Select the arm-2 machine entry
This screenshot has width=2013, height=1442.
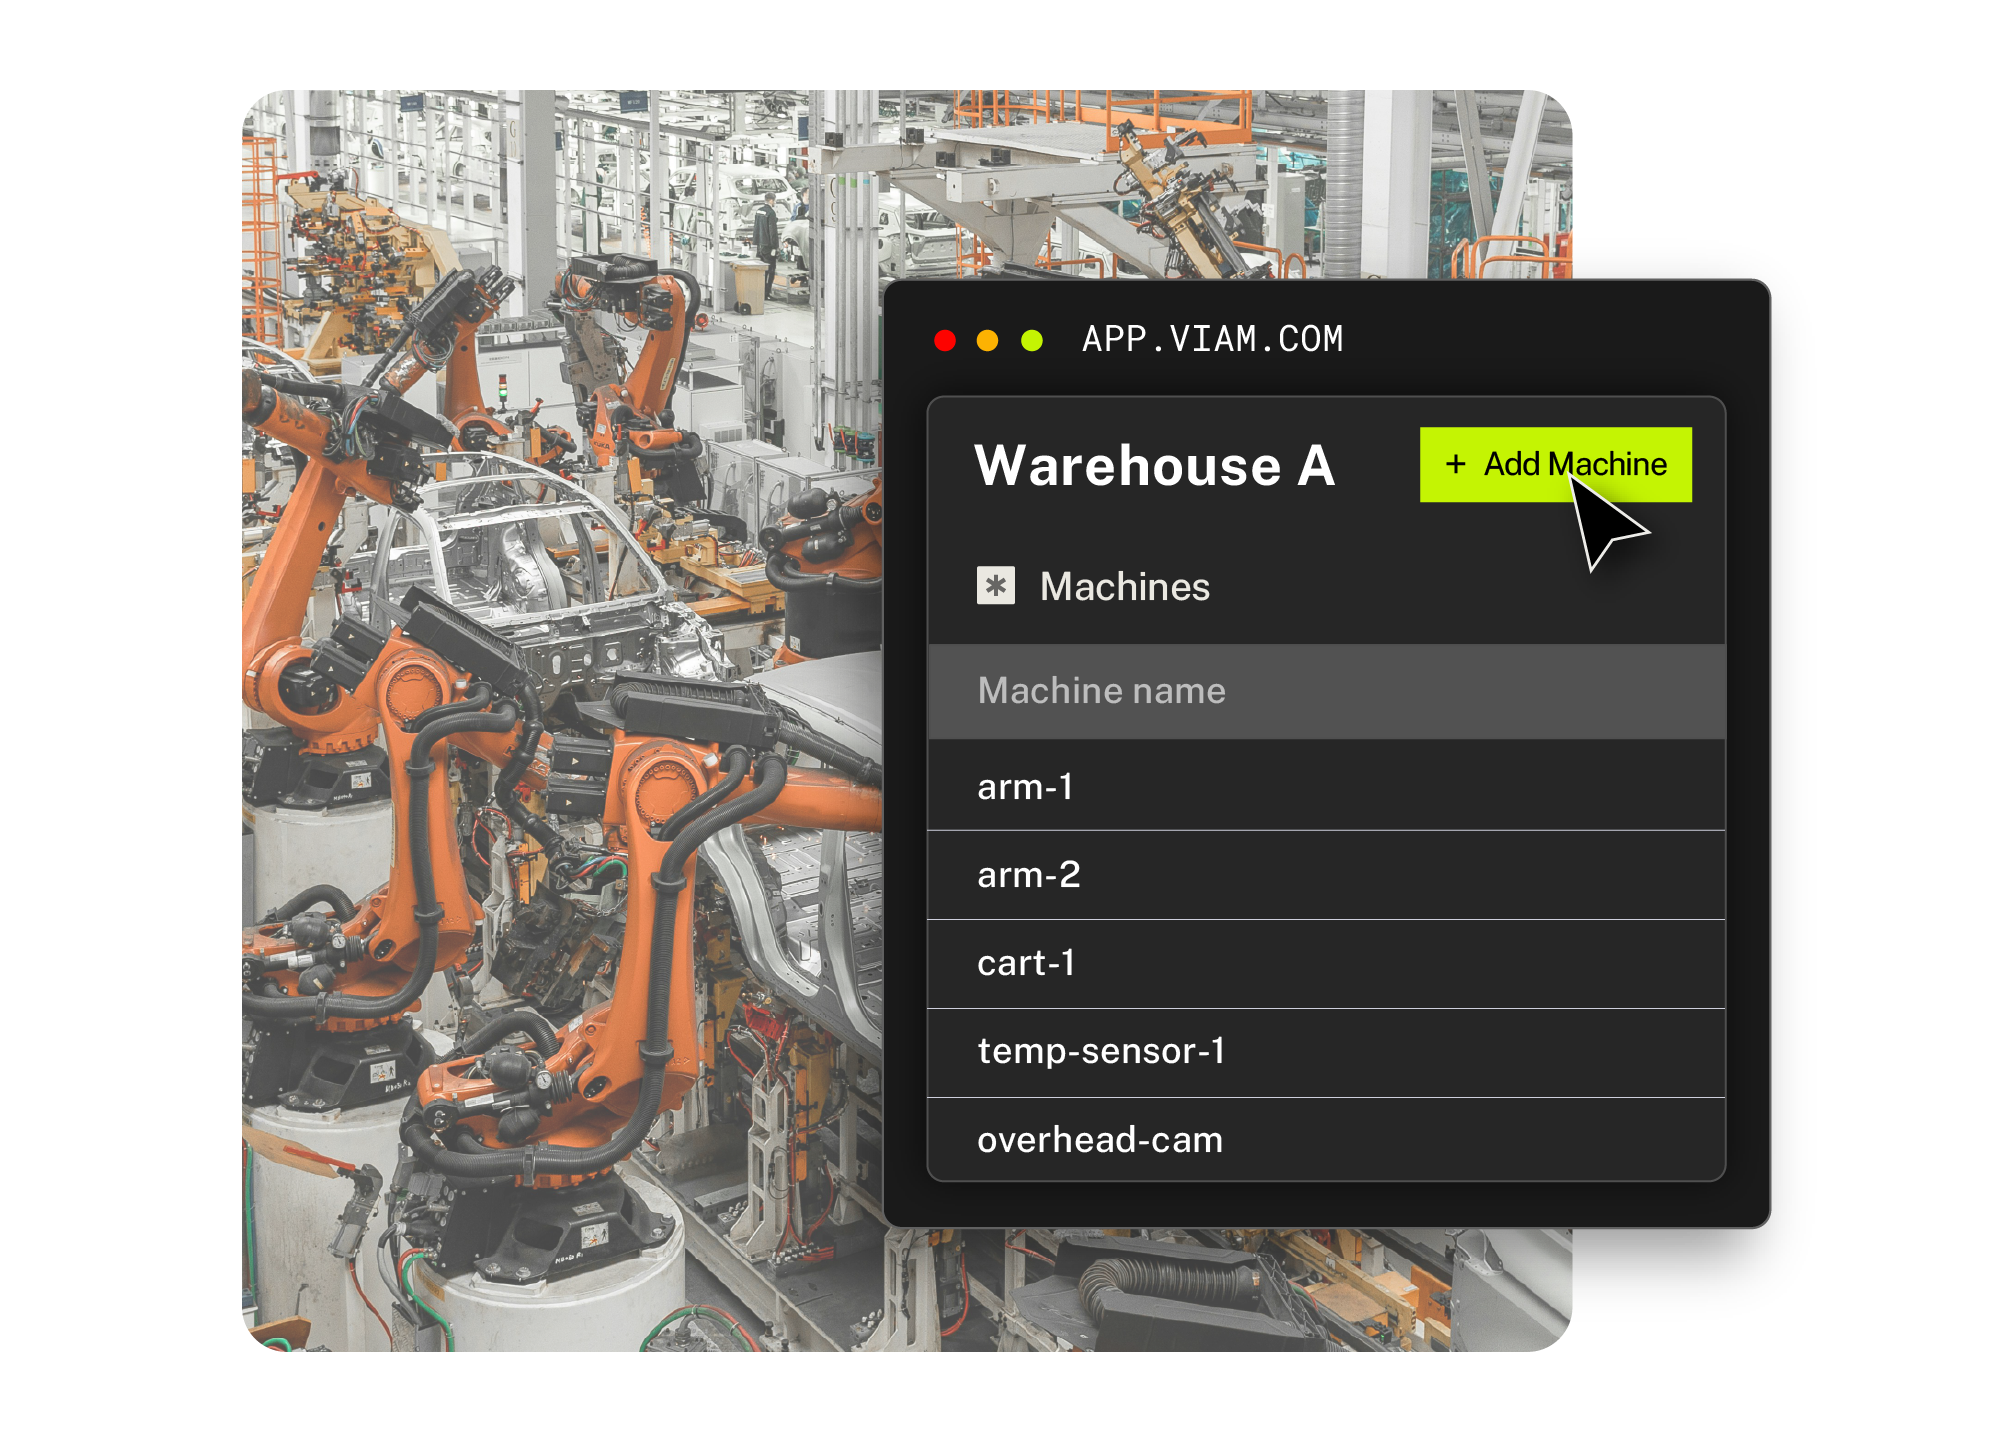pyautogui.click(x=1028, y=875)
